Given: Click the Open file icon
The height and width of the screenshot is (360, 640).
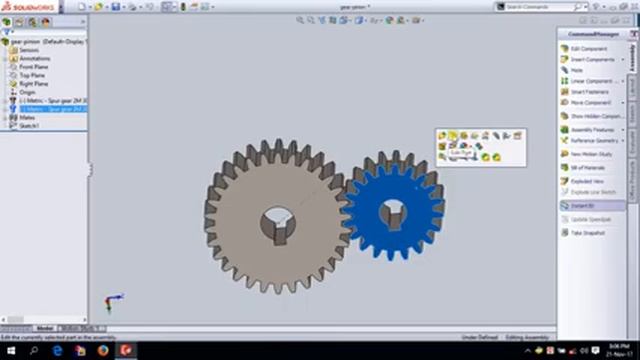Looking at the screenshot, I should pyautogui.click(x=98, y=7).
